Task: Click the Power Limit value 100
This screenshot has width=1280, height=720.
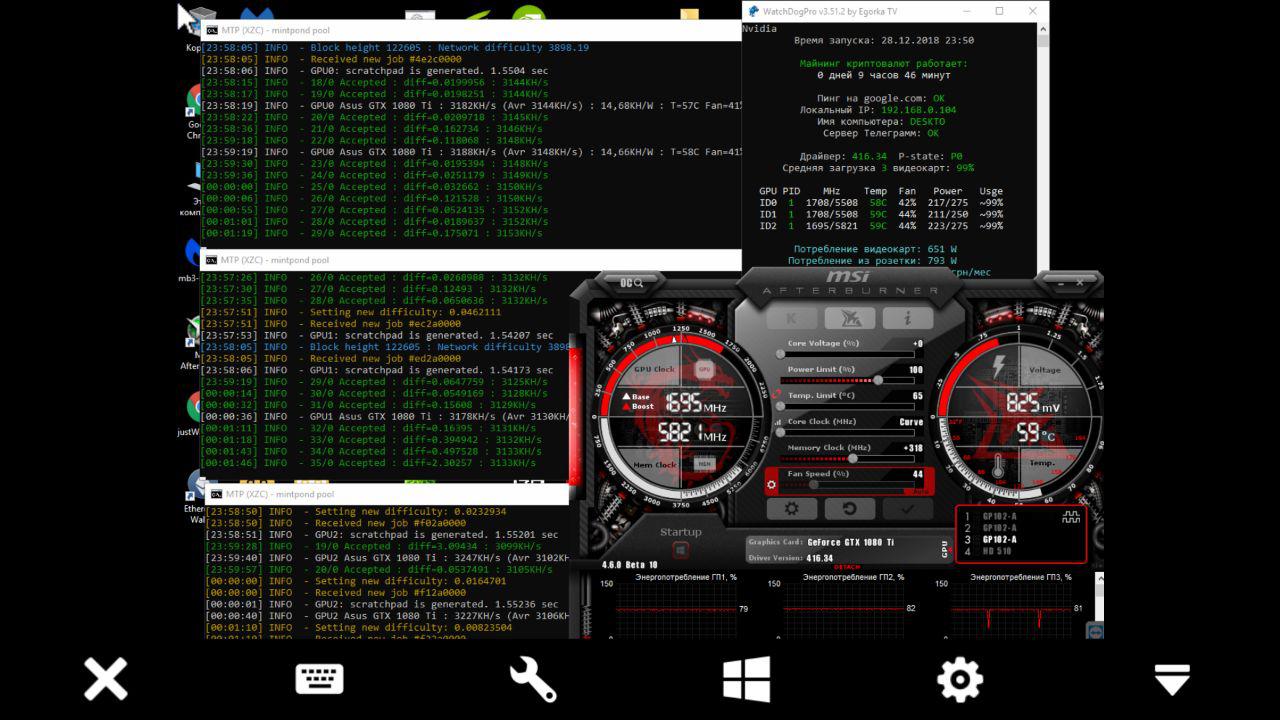Action: [x=915, y=370]
